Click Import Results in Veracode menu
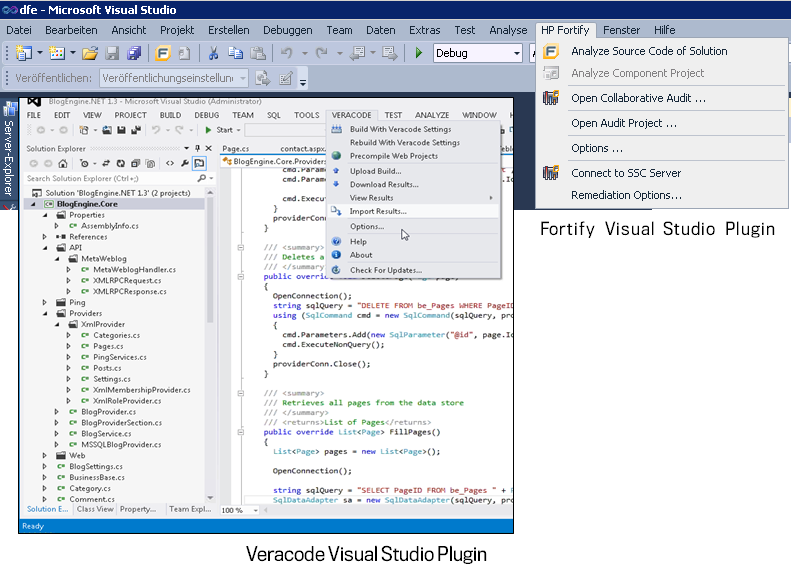The width and height of the screenshot is (811, 578). 378,211
